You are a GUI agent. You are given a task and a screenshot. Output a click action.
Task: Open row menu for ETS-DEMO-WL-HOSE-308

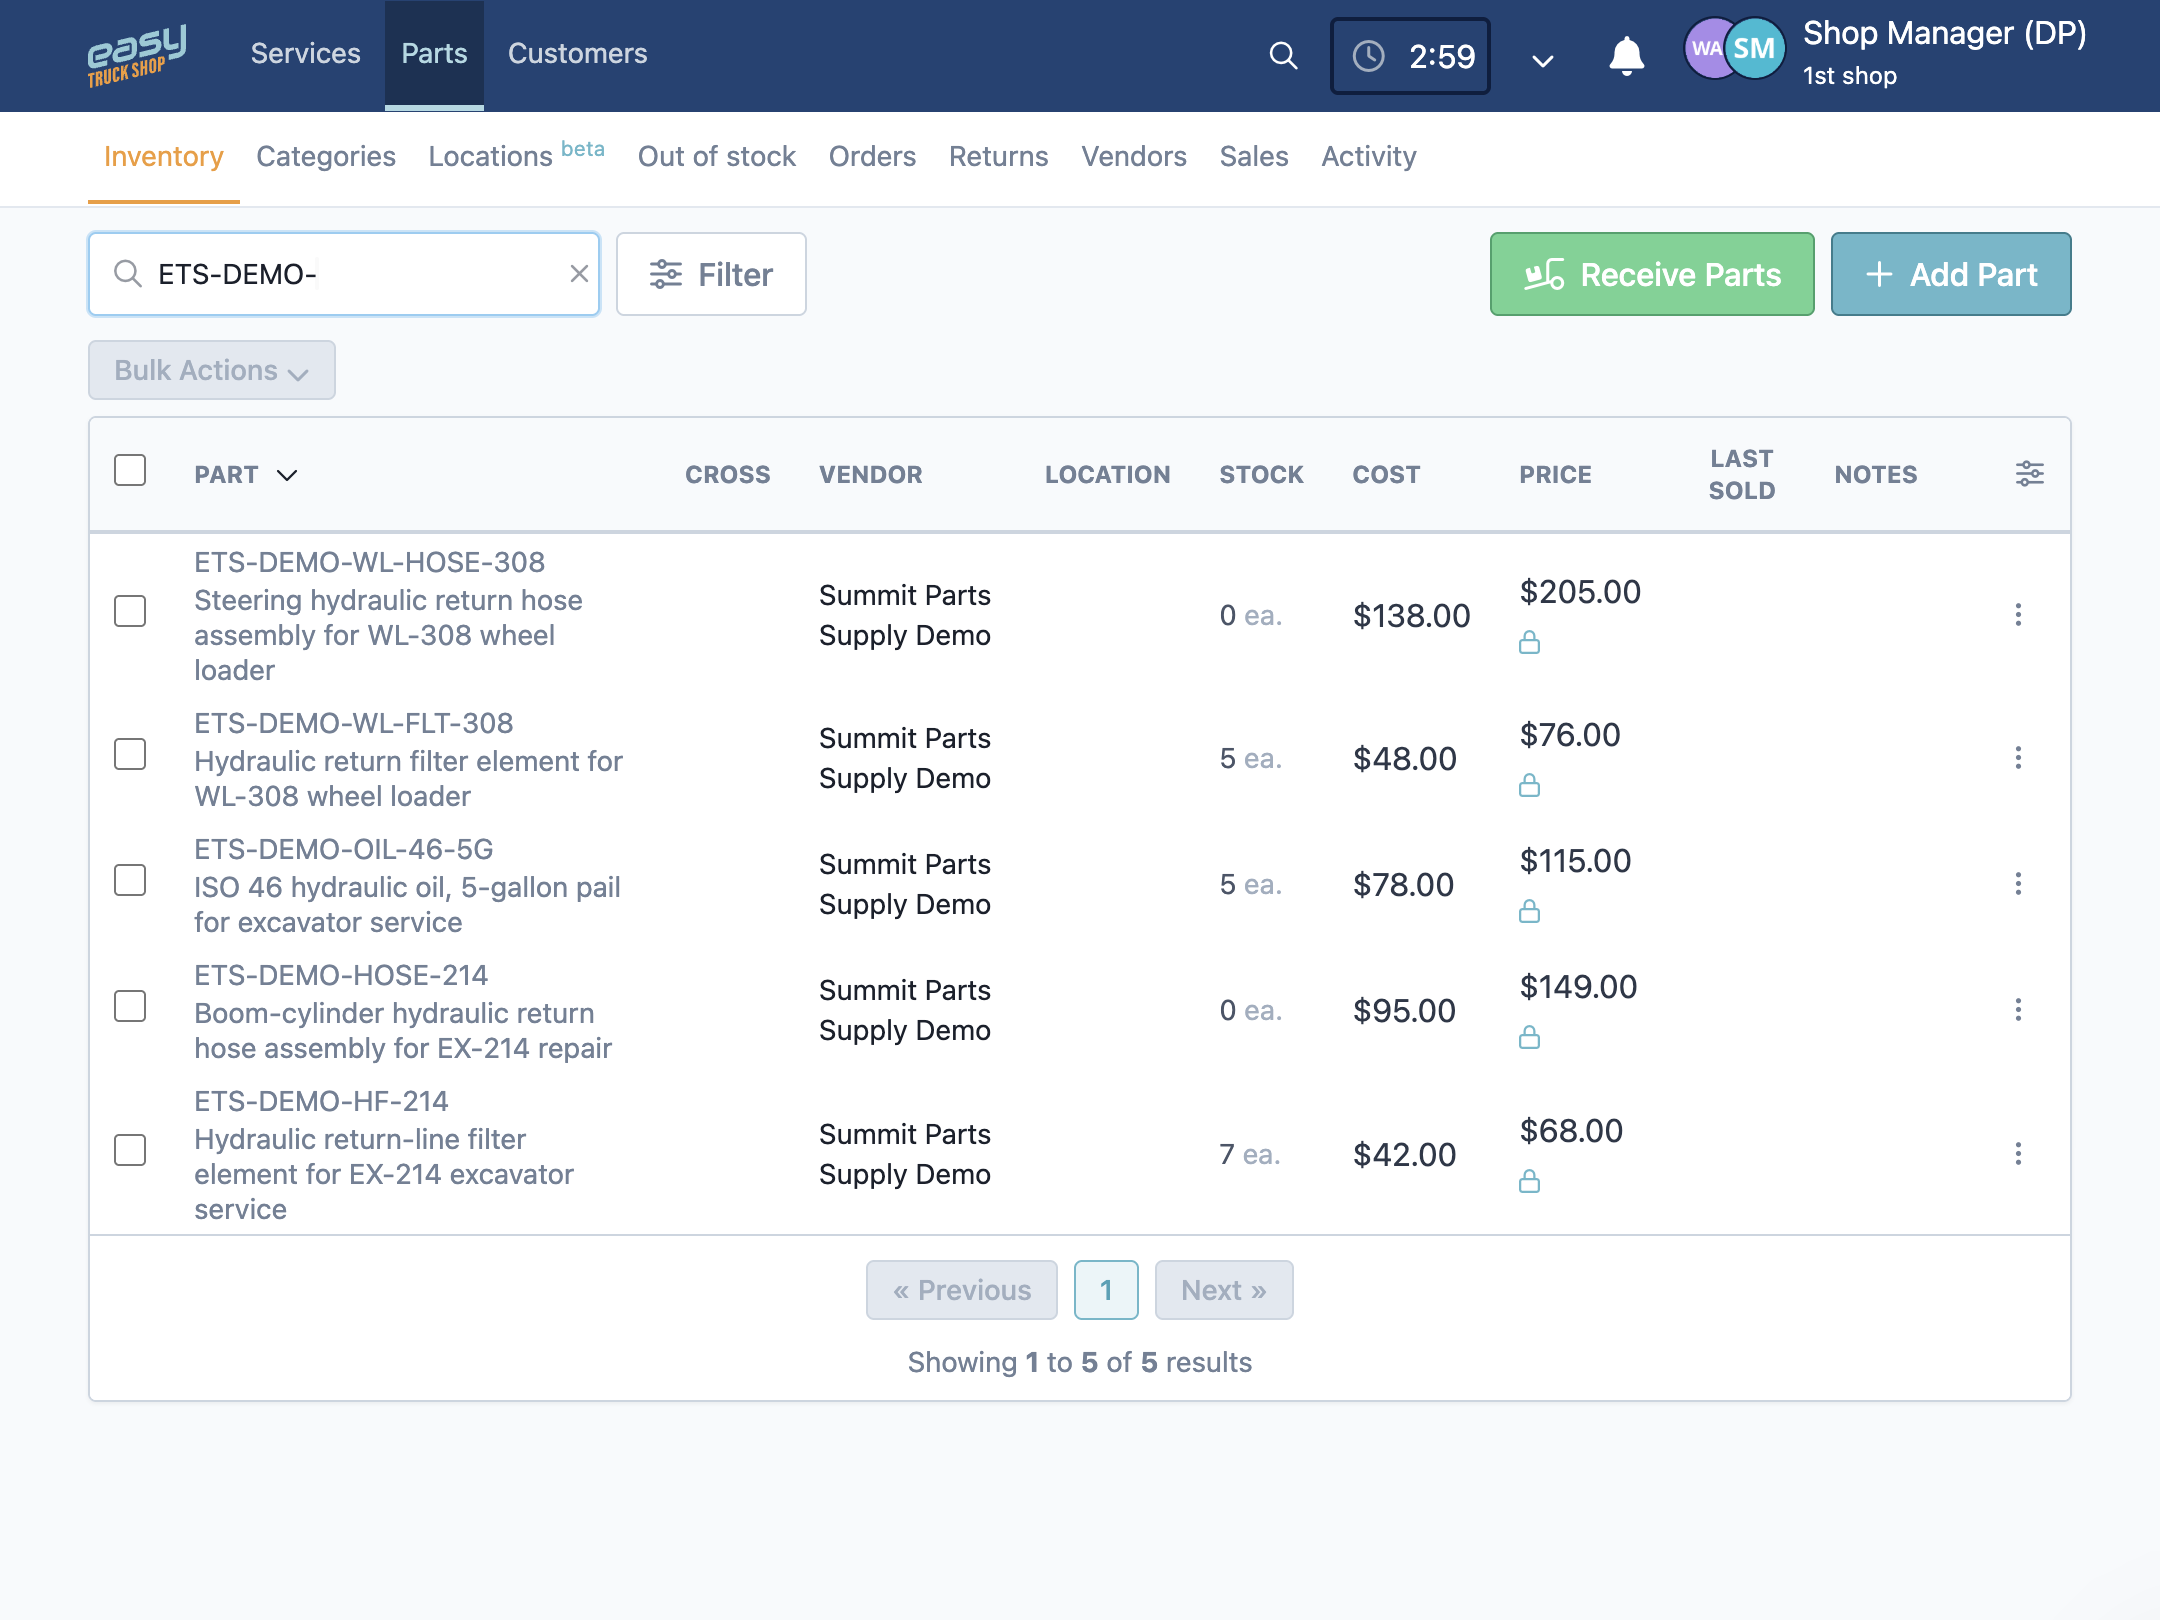click(x=2018, y=615)
